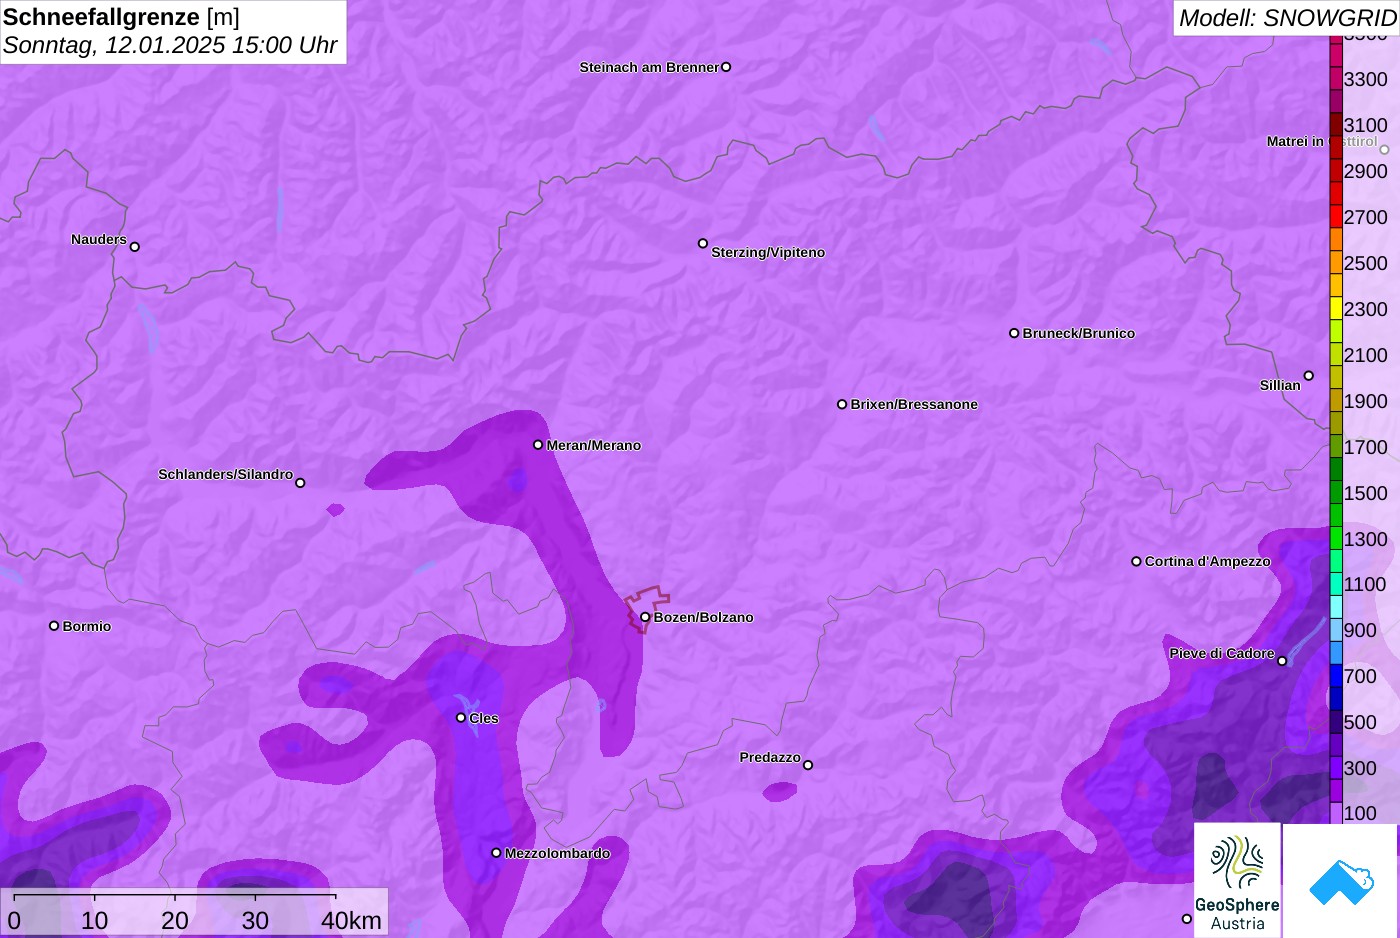Viewport: 1400px width, 938px height.
Task: Click the Steinach am Brenner label text
Action: [650, 68]
